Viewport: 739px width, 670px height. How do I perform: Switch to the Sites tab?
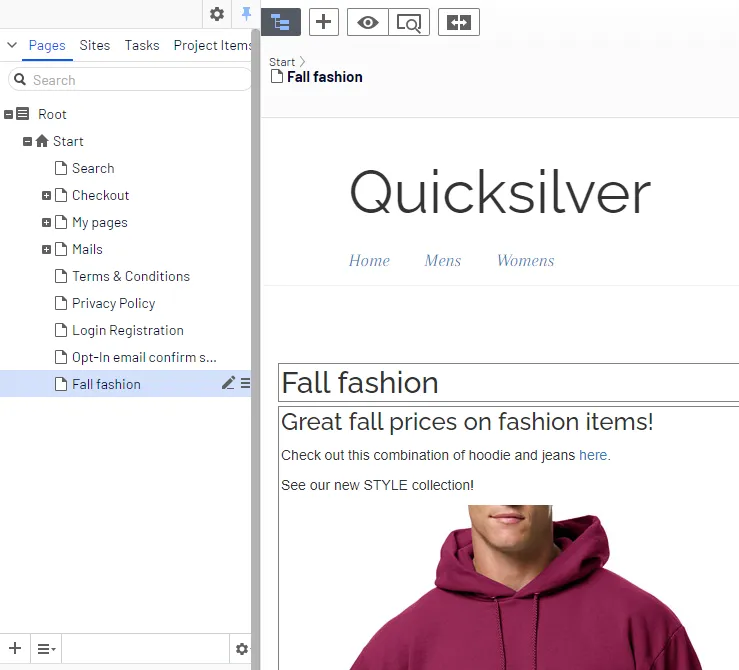(x=95, y=45)
